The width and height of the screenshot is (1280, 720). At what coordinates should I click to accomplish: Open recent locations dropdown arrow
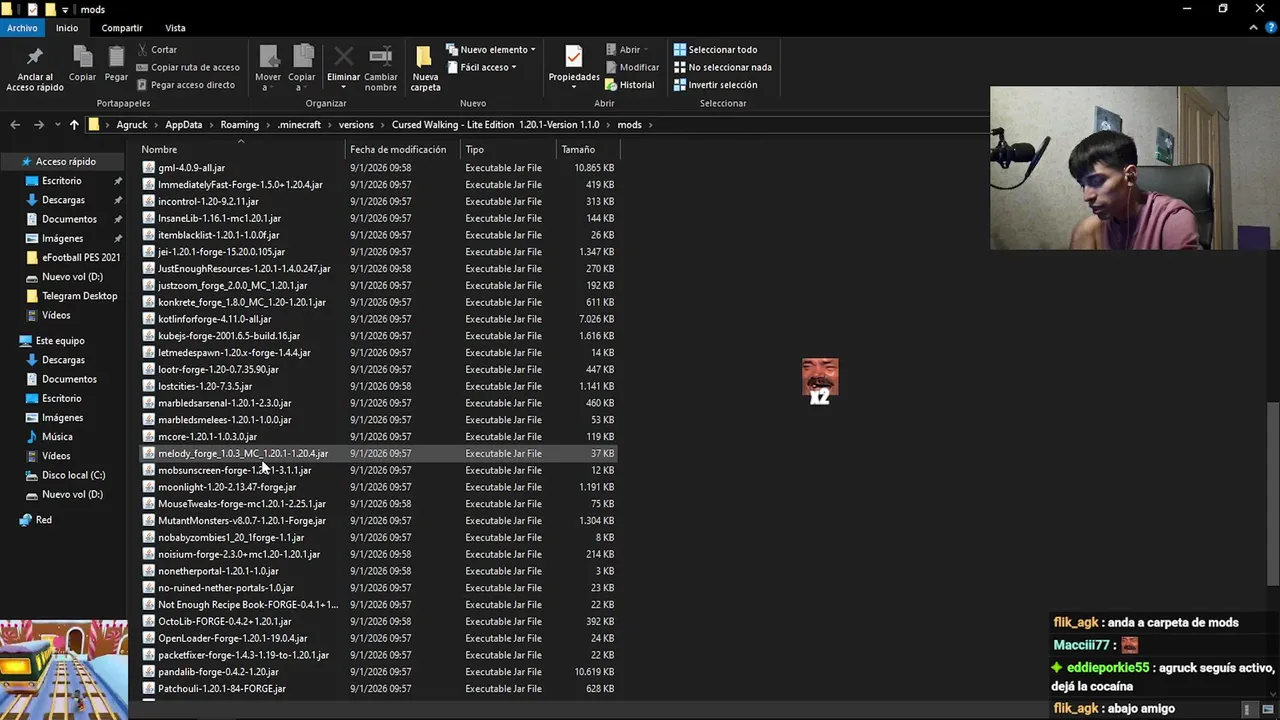[56, 125]
